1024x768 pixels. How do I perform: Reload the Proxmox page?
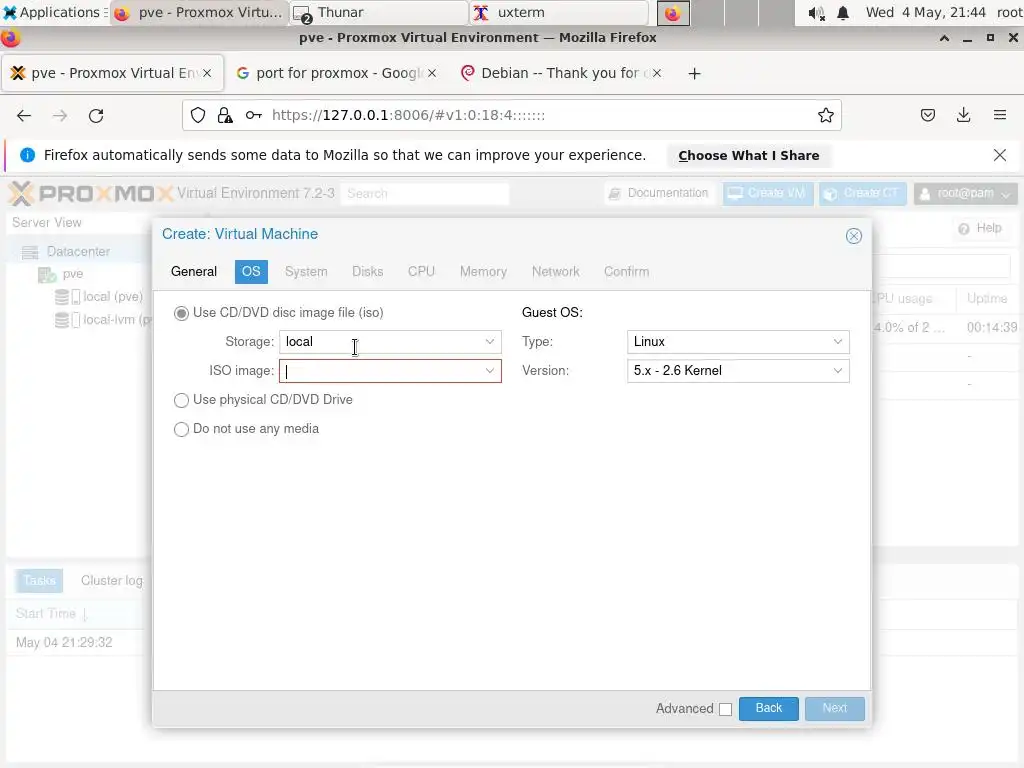pyautogui.click(x=96, y=116)
